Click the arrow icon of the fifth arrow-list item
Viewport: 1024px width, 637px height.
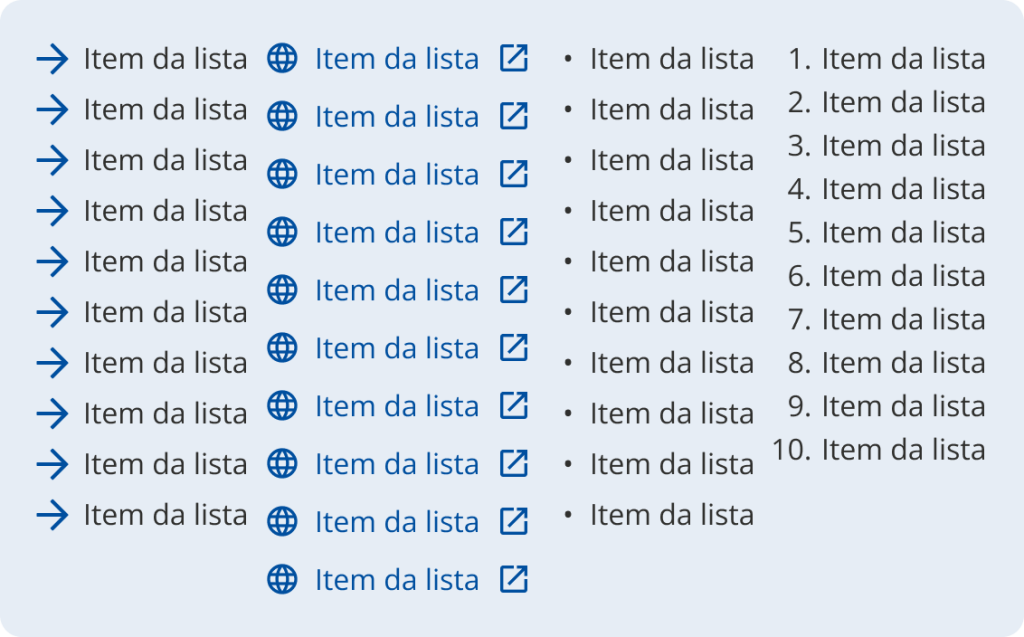[52, 262]
